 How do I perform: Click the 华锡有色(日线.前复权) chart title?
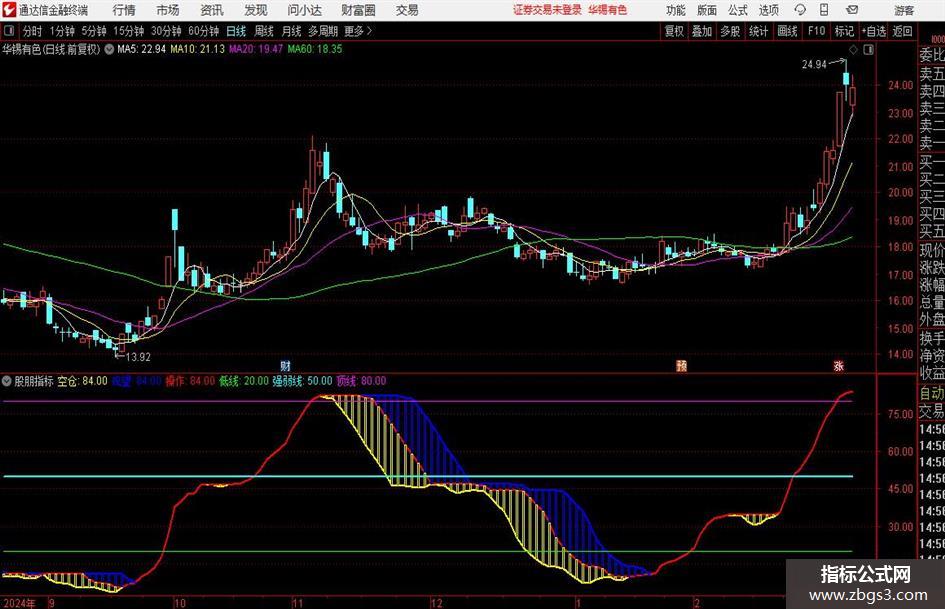pyautogui.click(x=51, y=49)
